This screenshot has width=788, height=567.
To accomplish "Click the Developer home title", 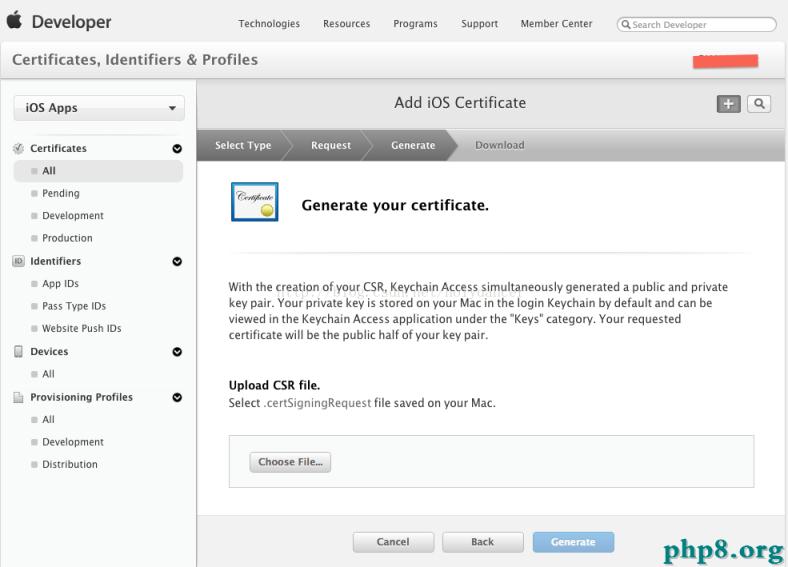I will pyautogui.click(x=71, y=22).
